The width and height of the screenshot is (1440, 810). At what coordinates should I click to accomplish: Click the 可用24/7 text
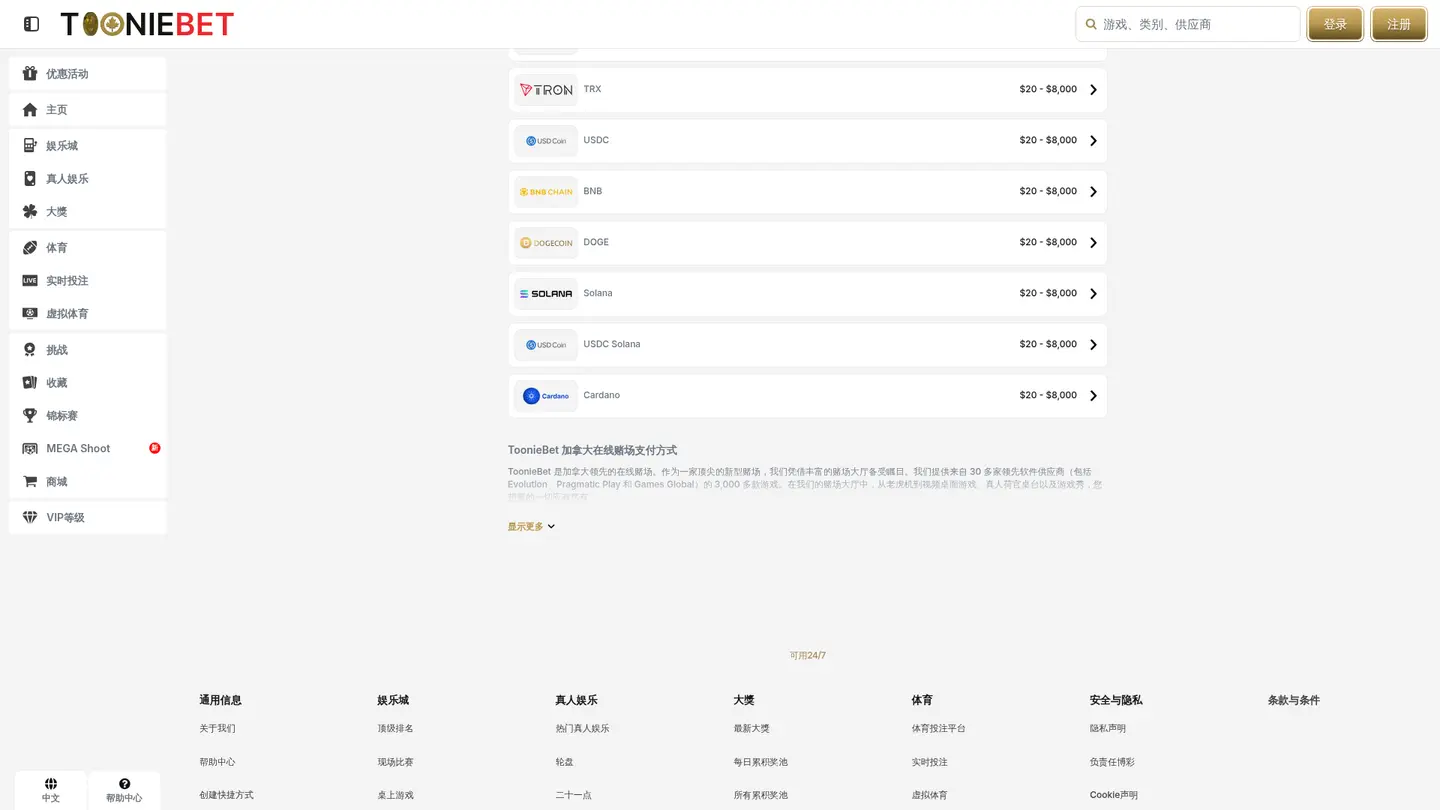point(808,656)
